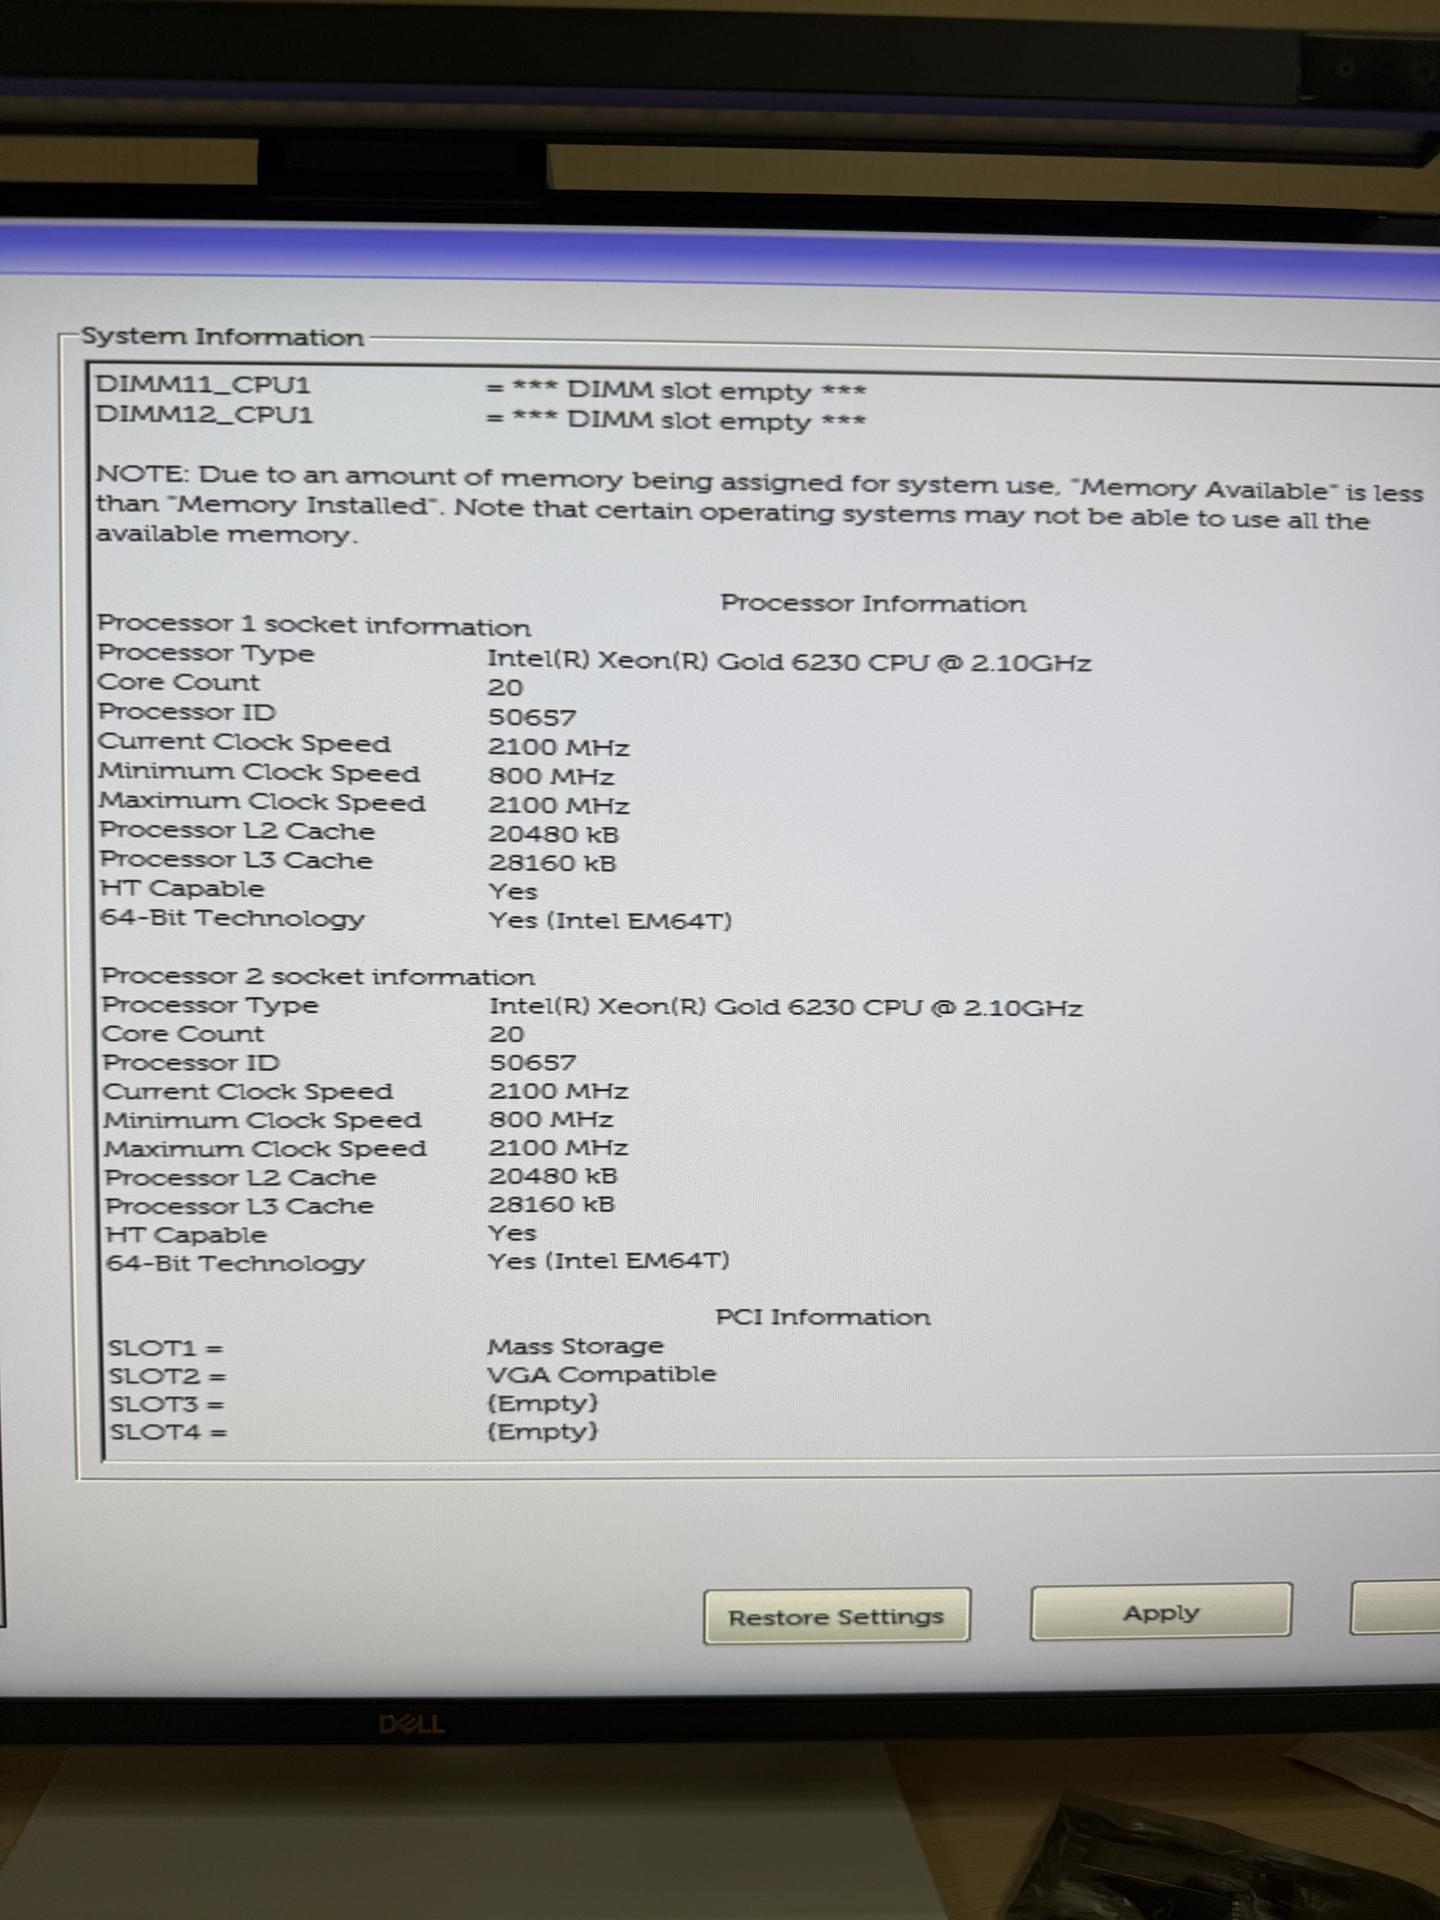Viewport: 1440px width, 1920px height.
Task: Click the Processor 2 Core Count label
Action: coord(183,1034)
